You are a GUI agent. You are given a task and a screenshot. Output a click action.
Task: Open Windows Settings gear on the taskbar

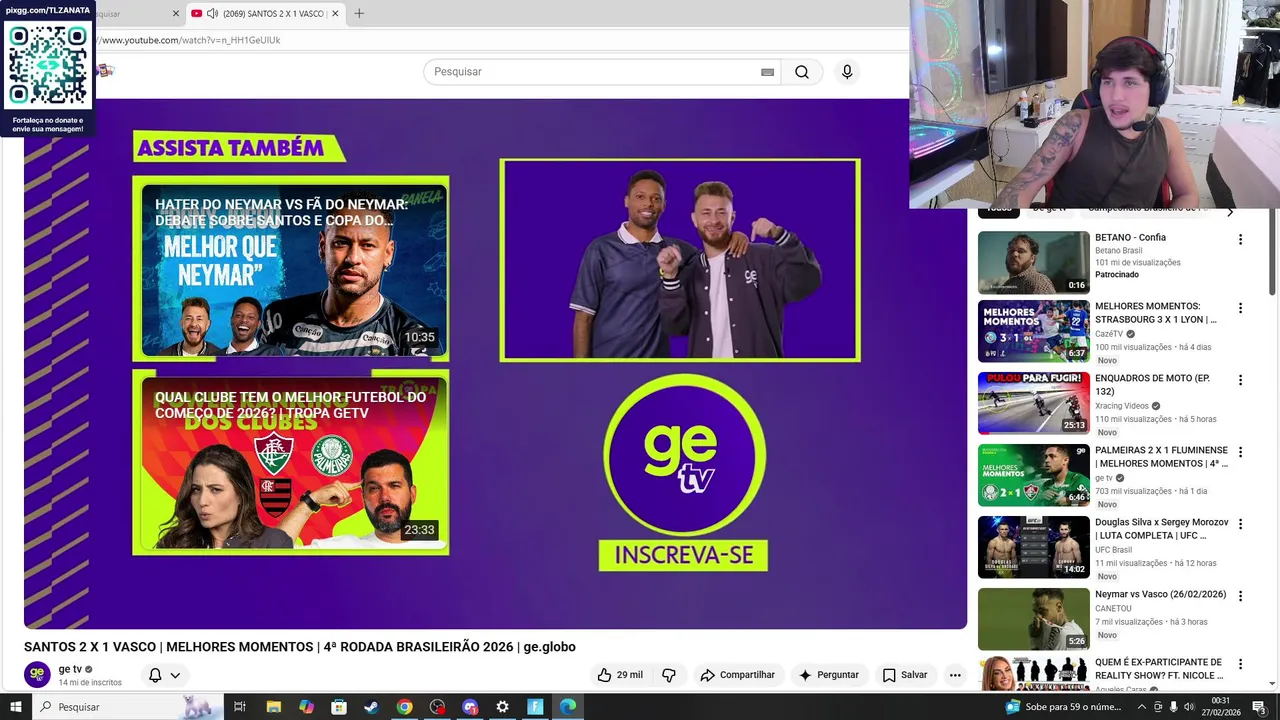coord(502,707)
